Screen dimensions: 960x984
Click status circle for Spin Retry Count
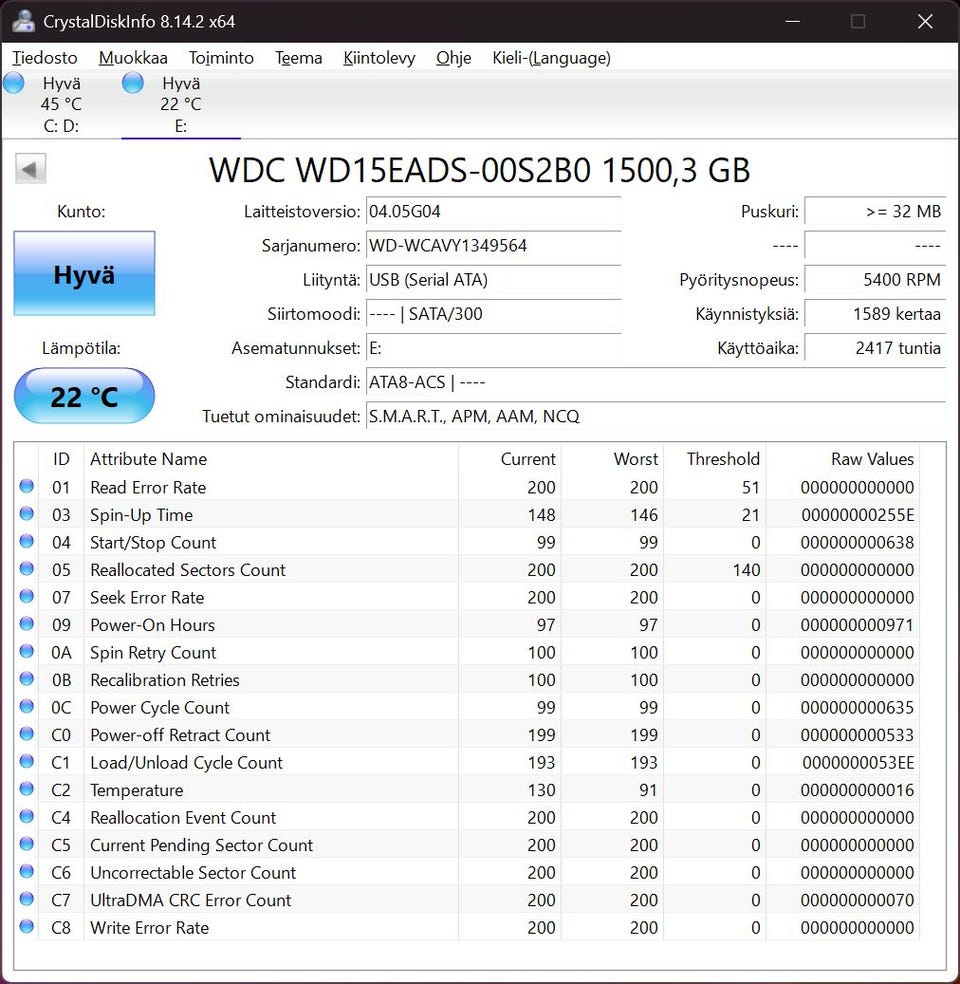click(x=26, y=651)
